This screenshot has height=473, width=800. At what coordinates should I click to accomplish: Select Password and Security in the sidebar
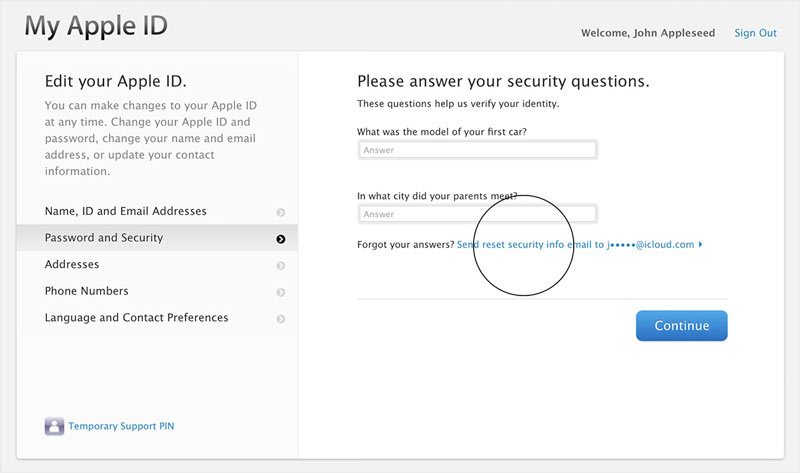click(104, 238)
